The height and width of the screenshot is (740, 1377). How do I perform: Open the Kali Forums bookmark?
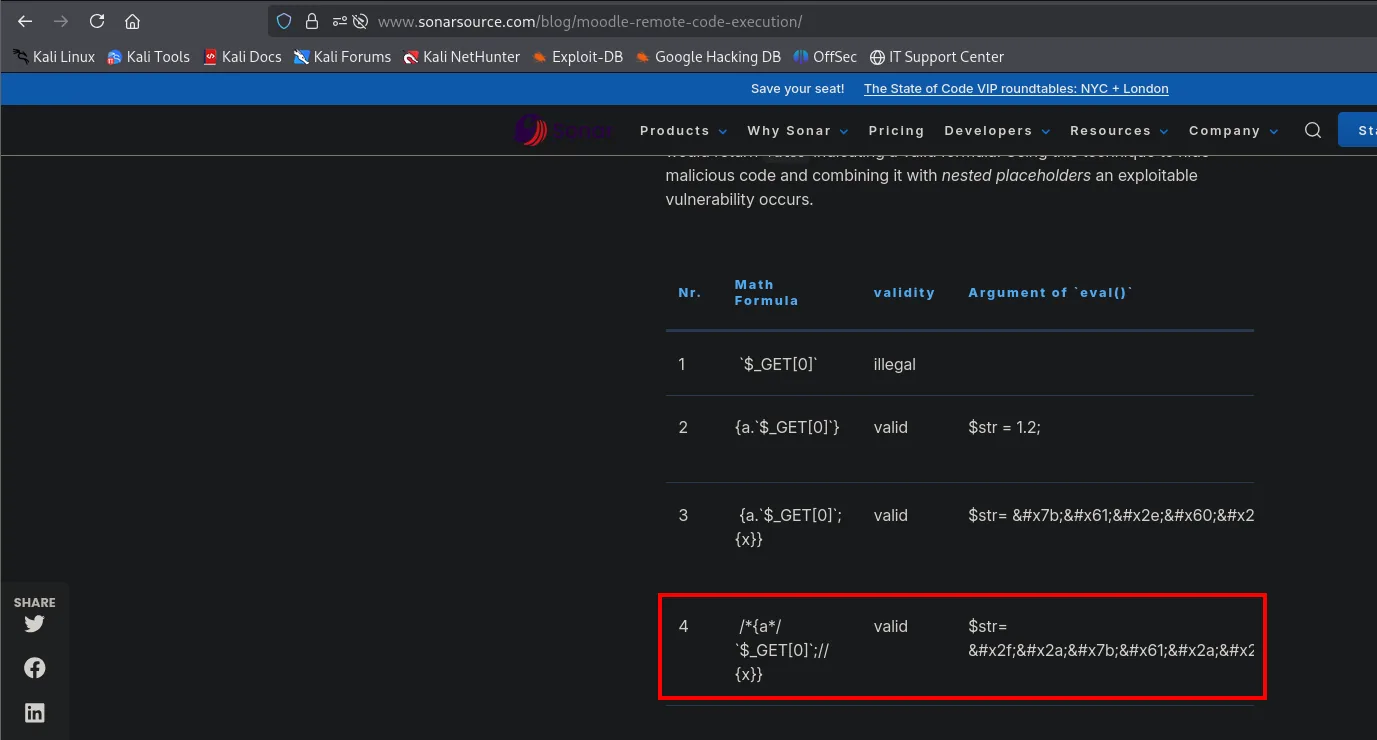coord(342,57)
